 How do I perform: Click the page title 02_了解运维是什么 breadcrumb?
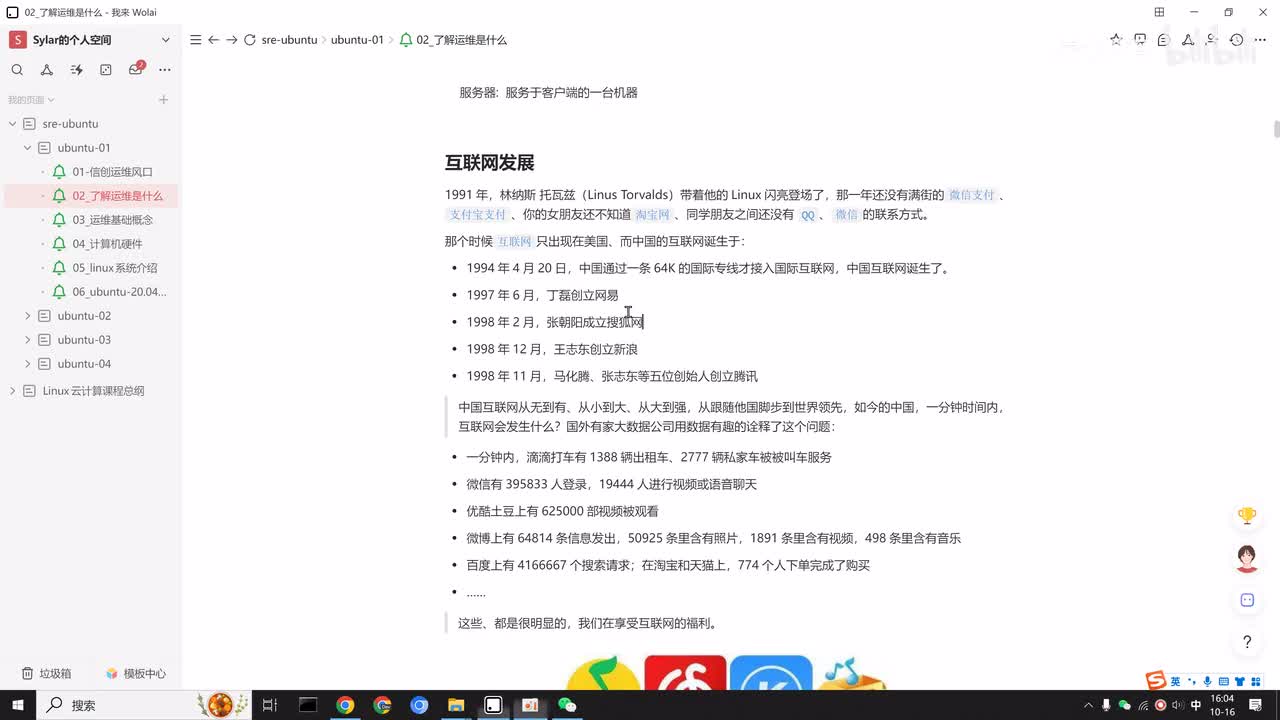[x=462, y=40]
